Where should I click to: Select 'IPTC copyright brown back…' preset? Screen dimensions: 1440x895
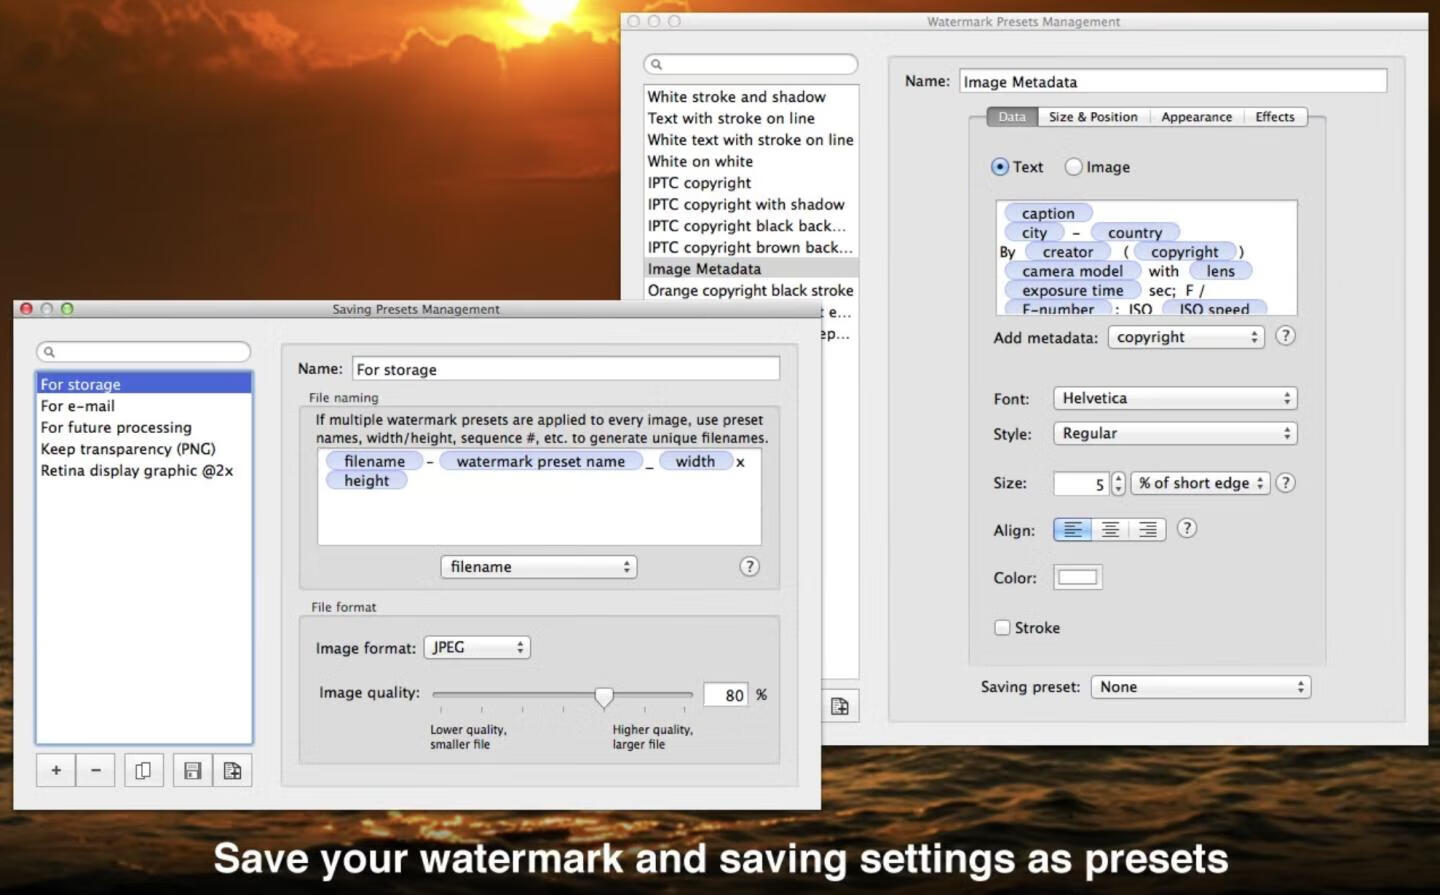(751, 247)
